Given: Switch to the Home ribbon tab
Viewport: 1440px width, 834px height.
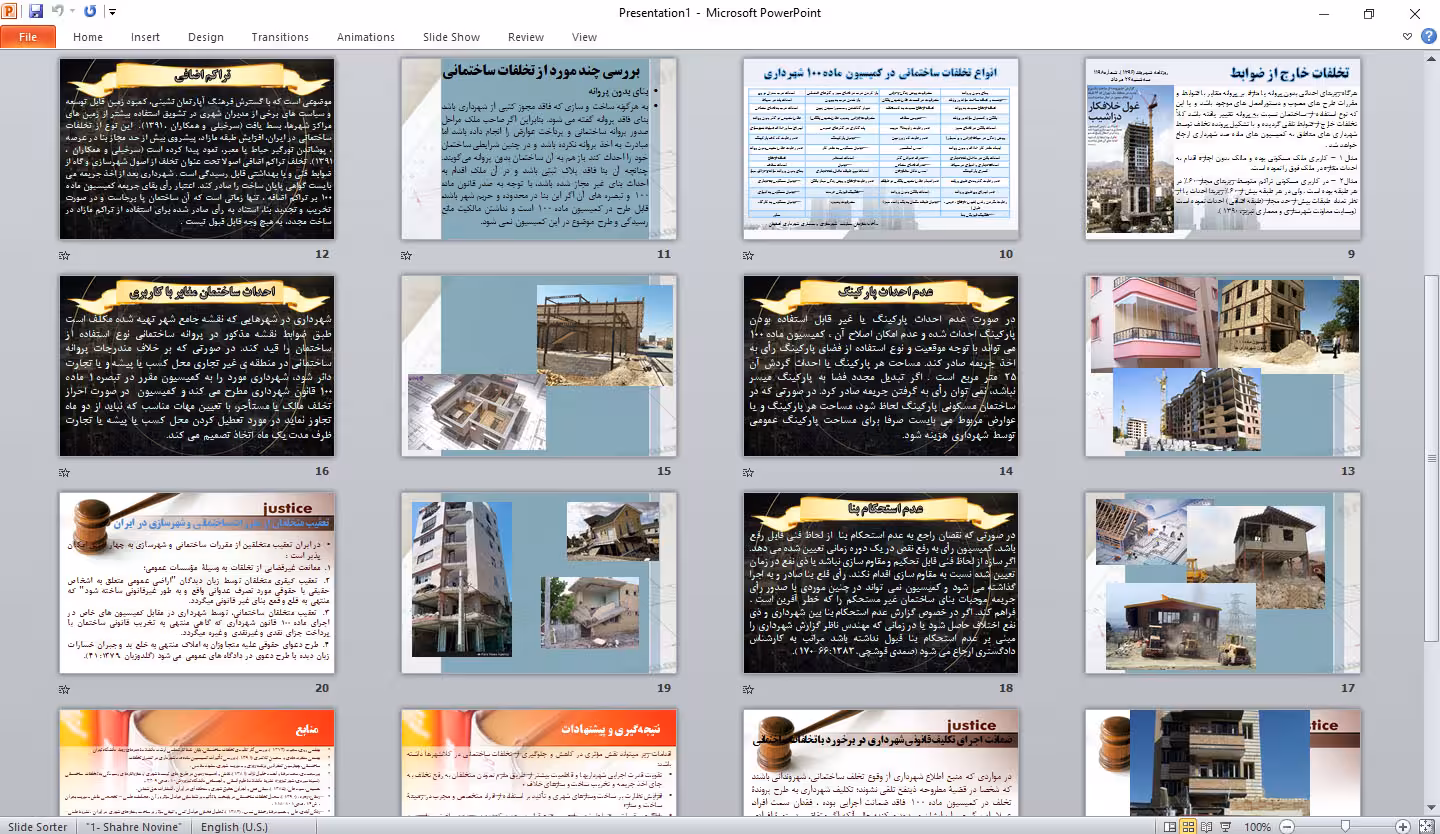Looking at the screenshot, I should (88, 37).
